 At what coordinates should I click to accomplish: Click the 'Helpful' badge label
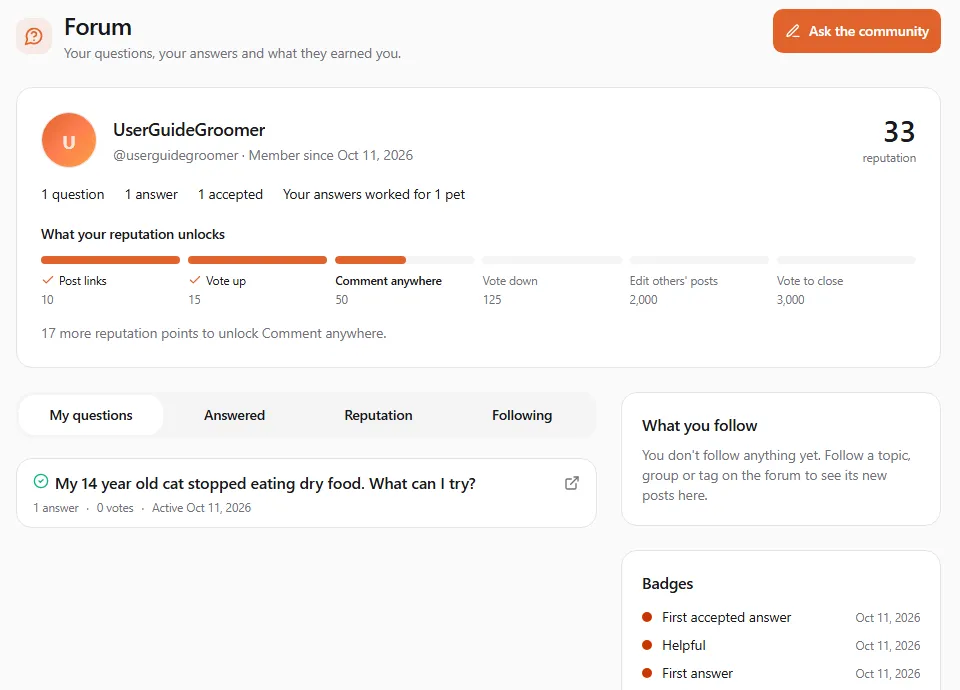(x=684, y=645)
